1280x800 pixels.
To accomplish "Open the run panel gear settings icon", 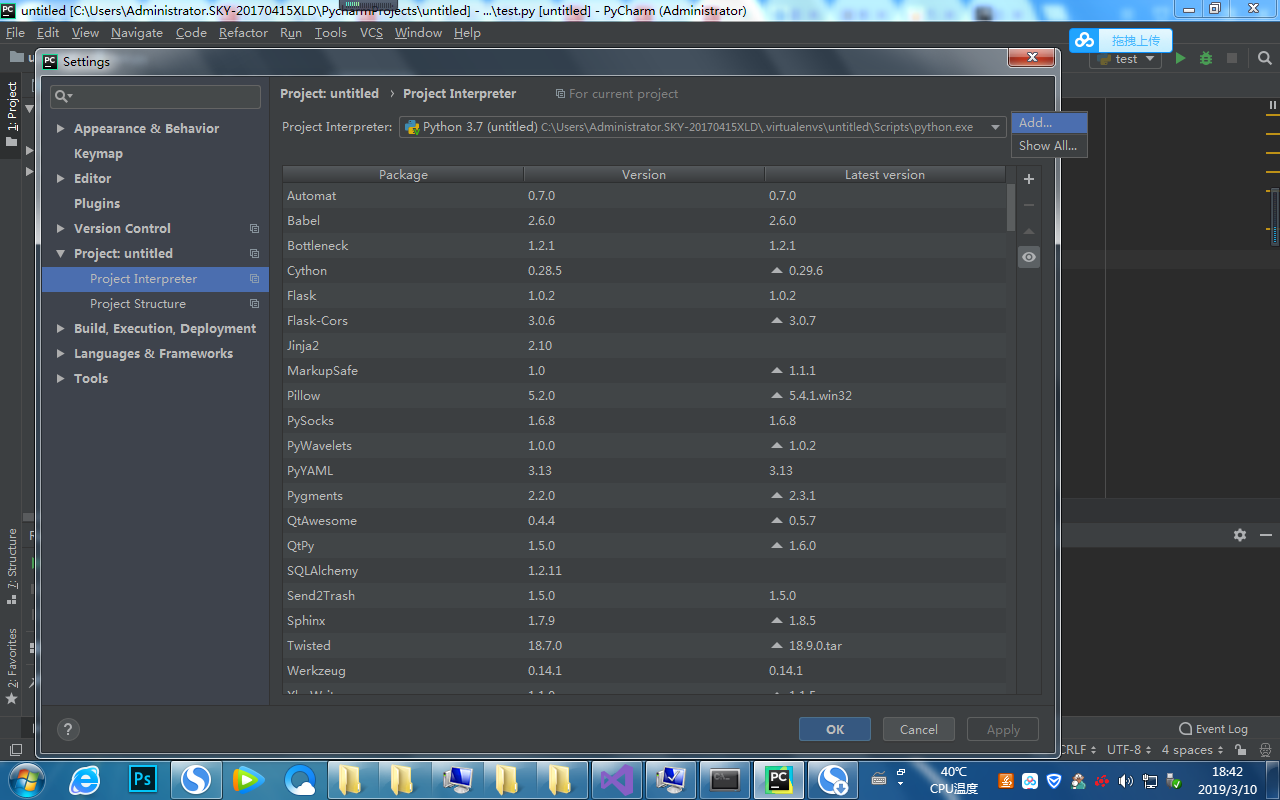I will 1240,535.
